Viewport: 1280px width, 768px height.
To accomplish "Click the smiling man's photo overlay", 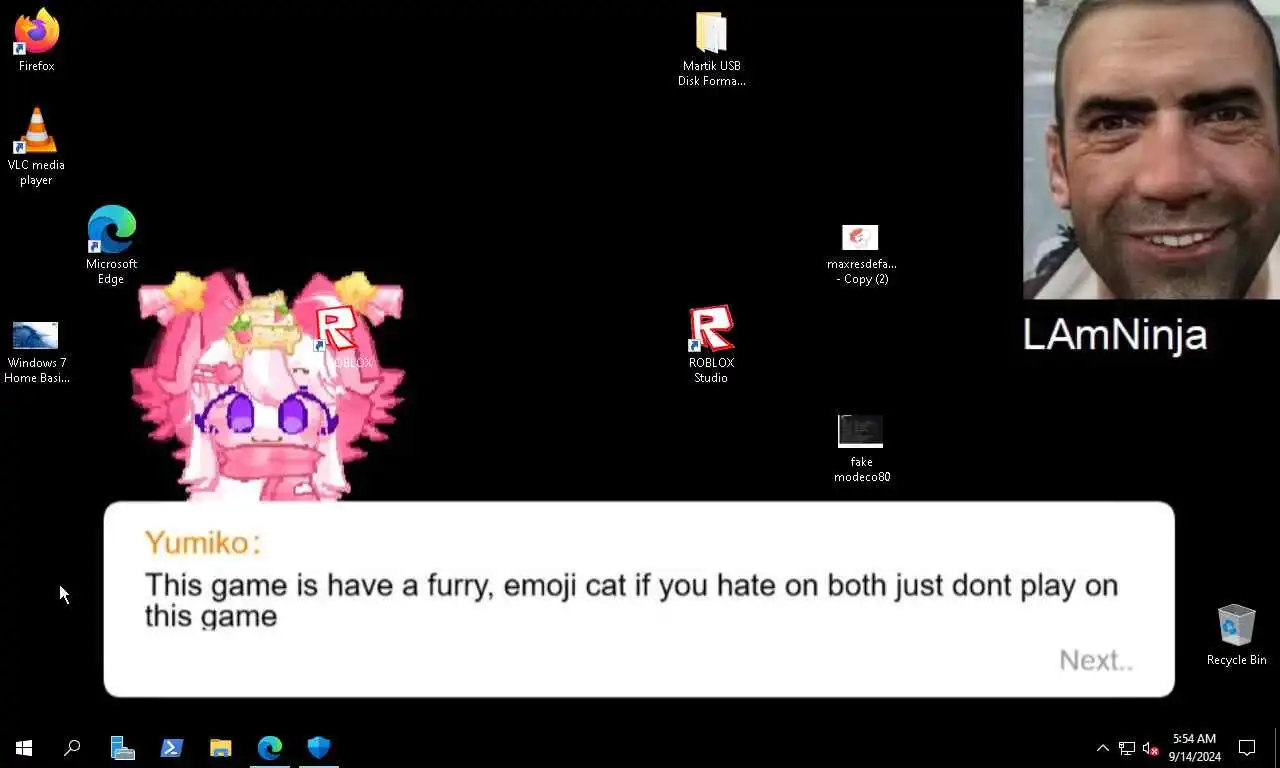I will pyautogui.click(x=1151, y=149).
